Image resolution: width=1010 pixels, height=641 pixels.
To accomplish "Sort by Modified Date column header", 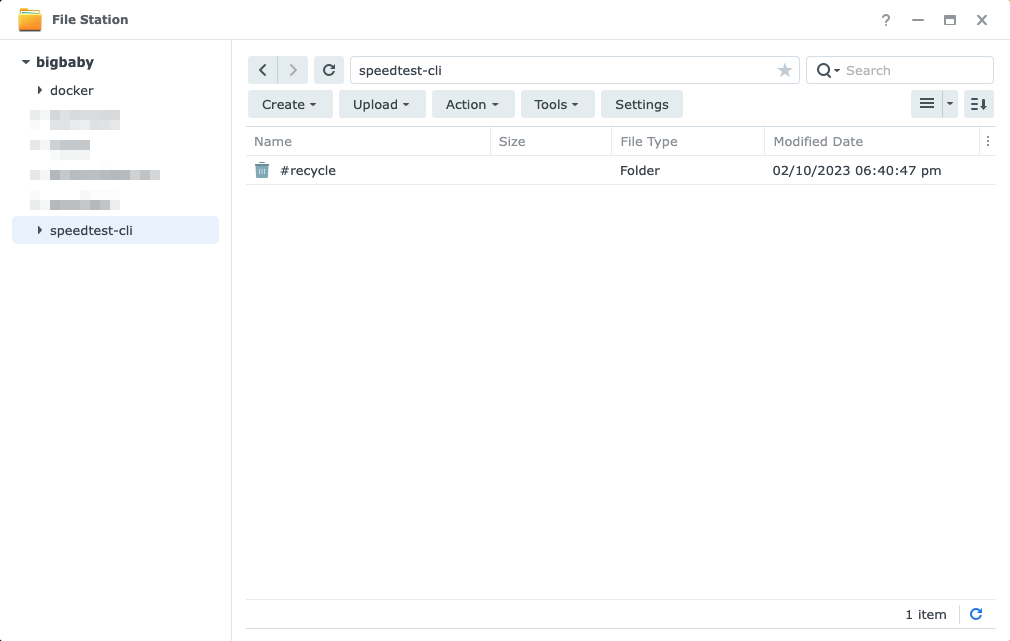I will point(818,141).
